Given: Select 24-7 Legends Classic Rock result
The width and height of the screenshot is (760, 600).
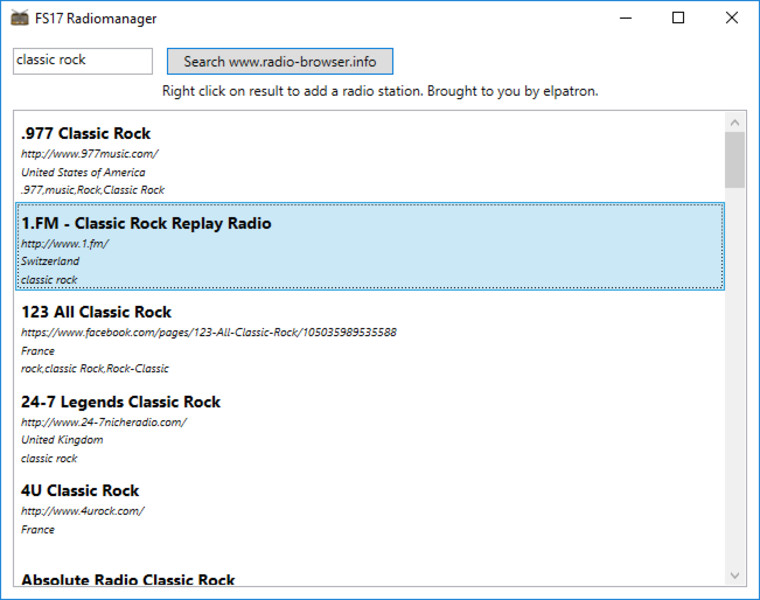Looking at the screenshot, I should pyautogui.click(x=121, y=402).
